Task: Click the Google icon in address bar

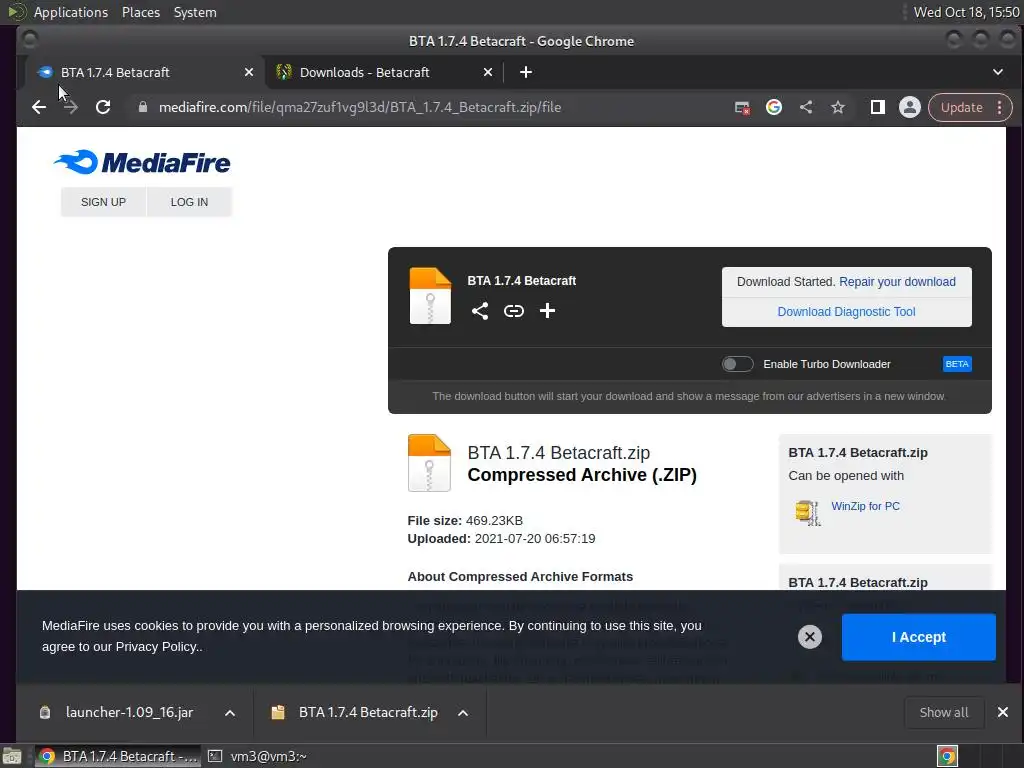Action: pos(774,107)
